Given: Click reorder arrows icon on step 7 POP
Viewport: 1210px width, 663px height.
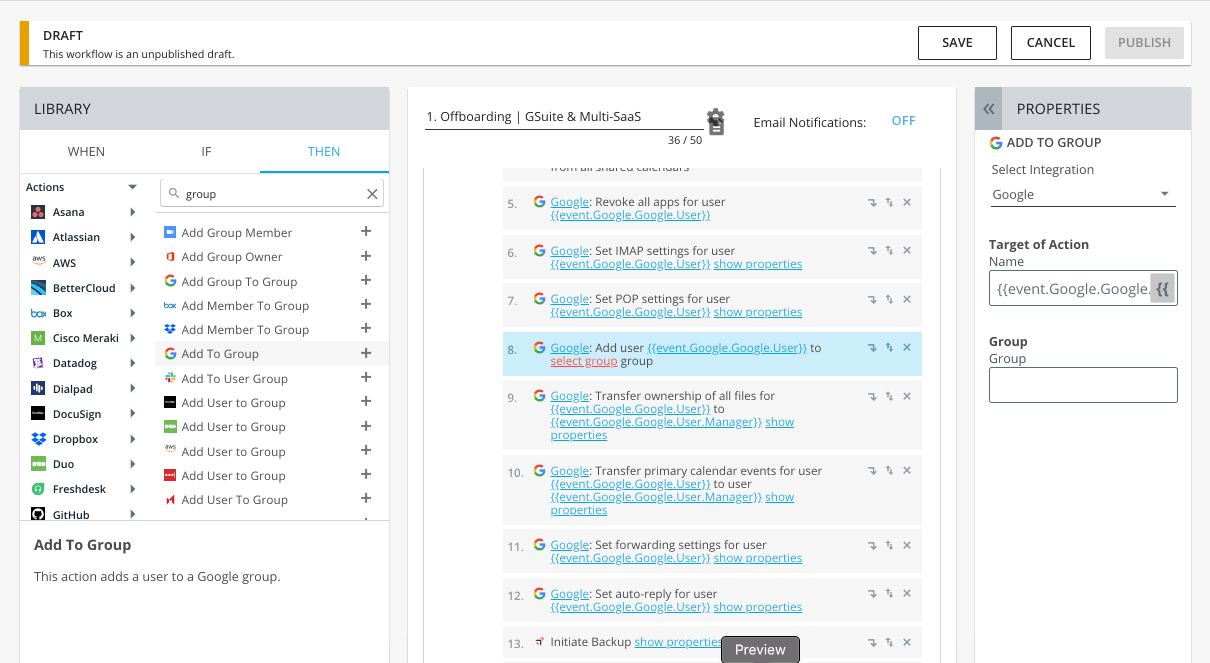Looking at the screenshot, I should 889,299.
